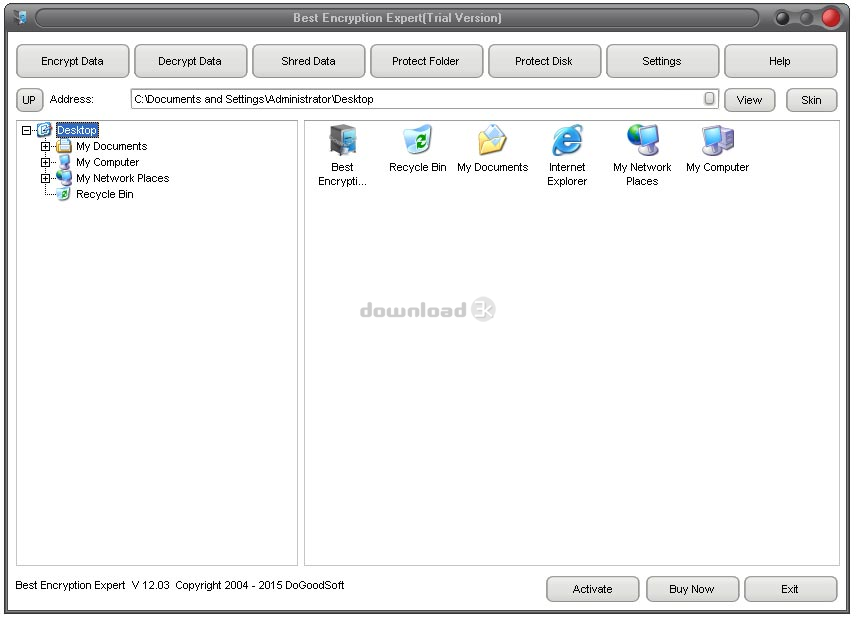Click the gray maximize circle in title bar
The height and width of the screenshot is (618, 857).
(806, 18)
